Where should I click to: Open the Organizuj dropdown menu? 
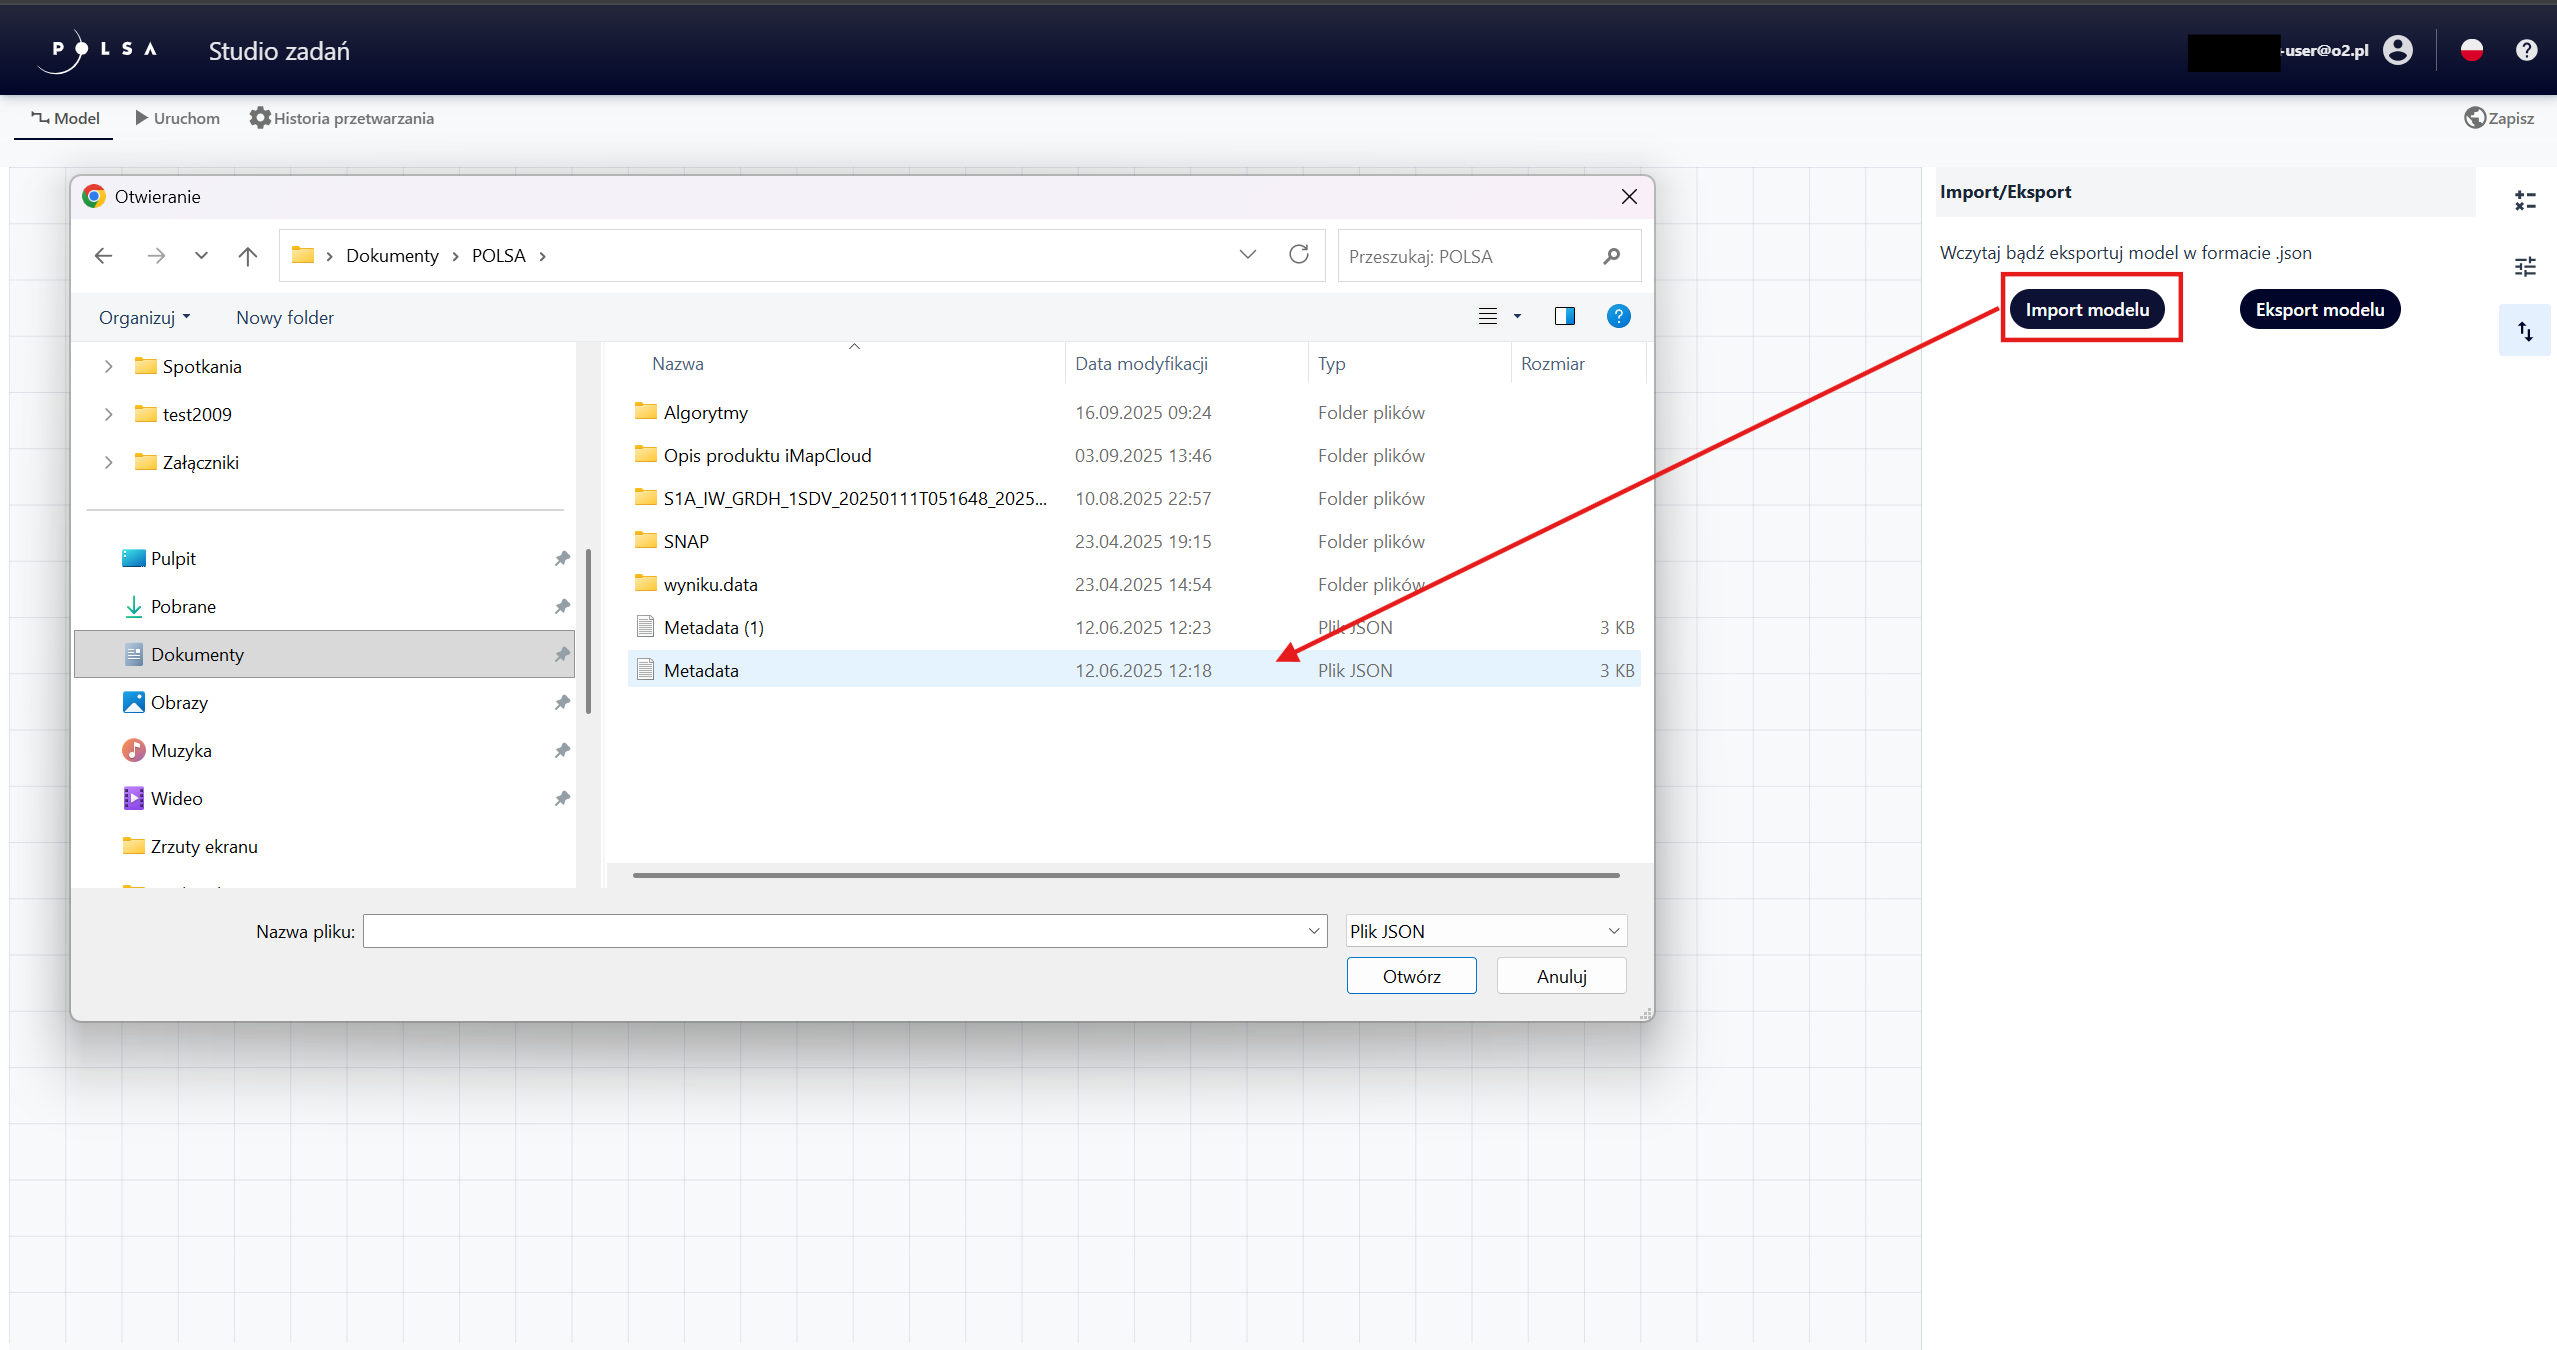(x=144, y=318)
